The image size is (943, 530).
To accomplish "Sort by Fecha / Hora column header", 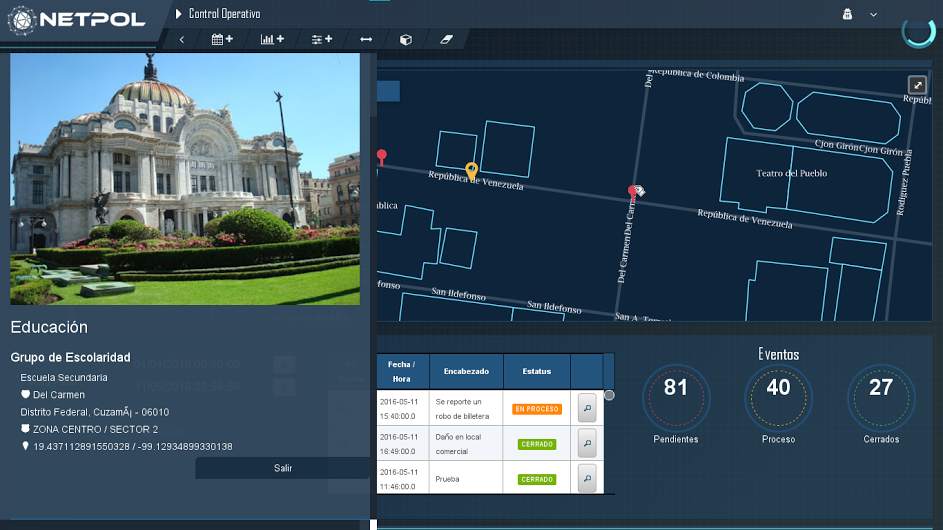I will [402, 372].
